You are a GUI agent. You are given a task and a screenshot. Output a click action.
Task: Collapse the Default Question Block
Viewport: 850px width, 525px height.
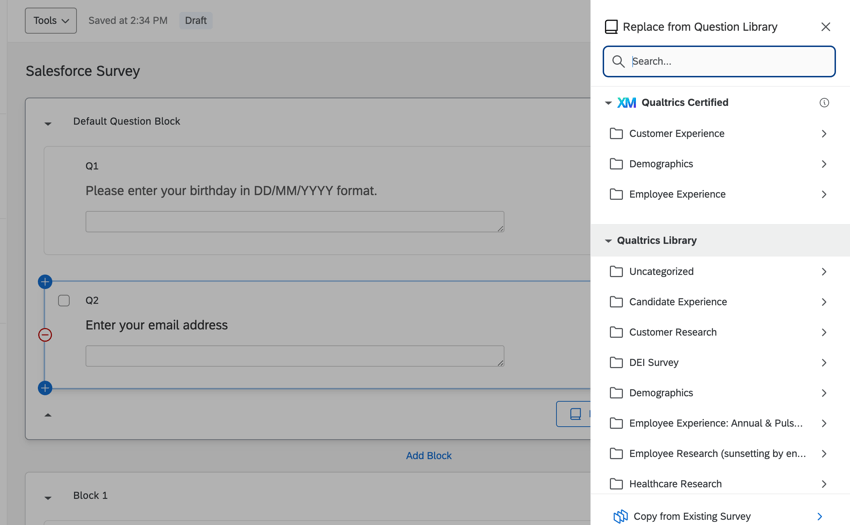pos(48,123)
